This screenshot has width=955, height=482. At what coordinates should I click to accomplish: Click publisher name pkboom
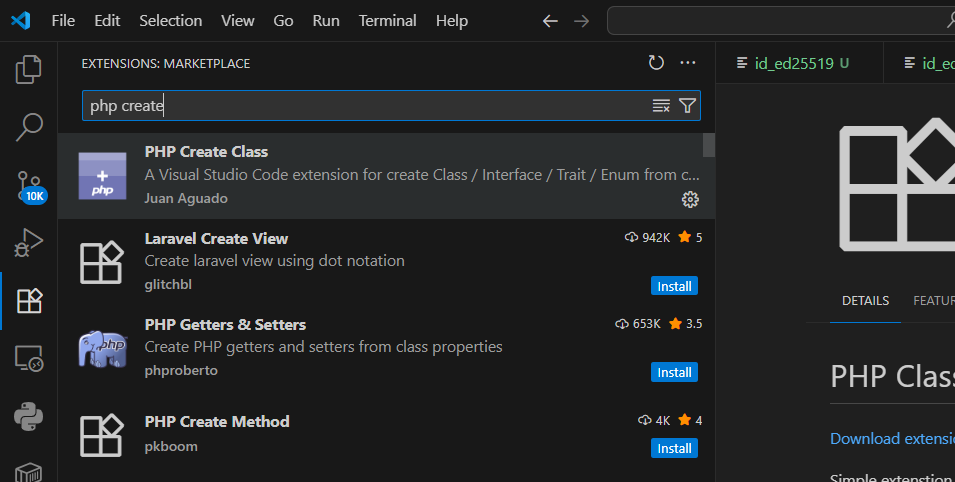coord(171,447)
